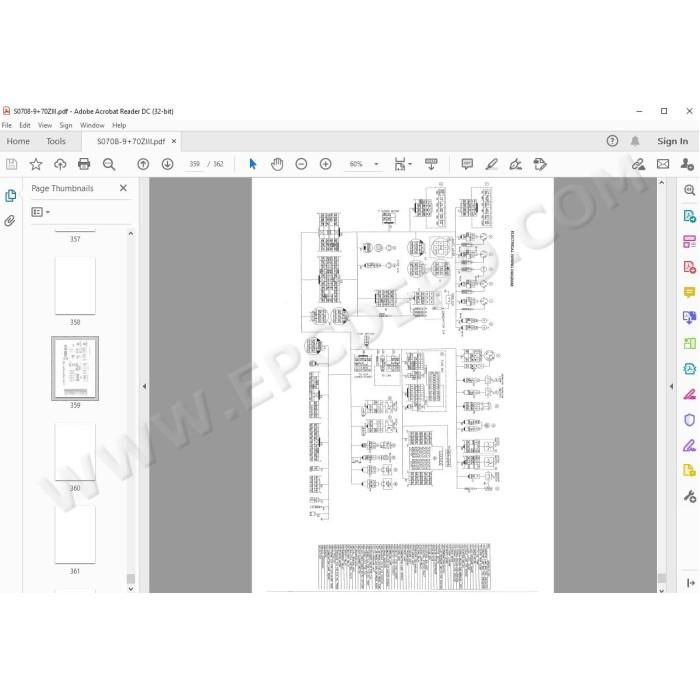Open notifications bell
Viewport: 700px width, 700px height.
point(635,141)
